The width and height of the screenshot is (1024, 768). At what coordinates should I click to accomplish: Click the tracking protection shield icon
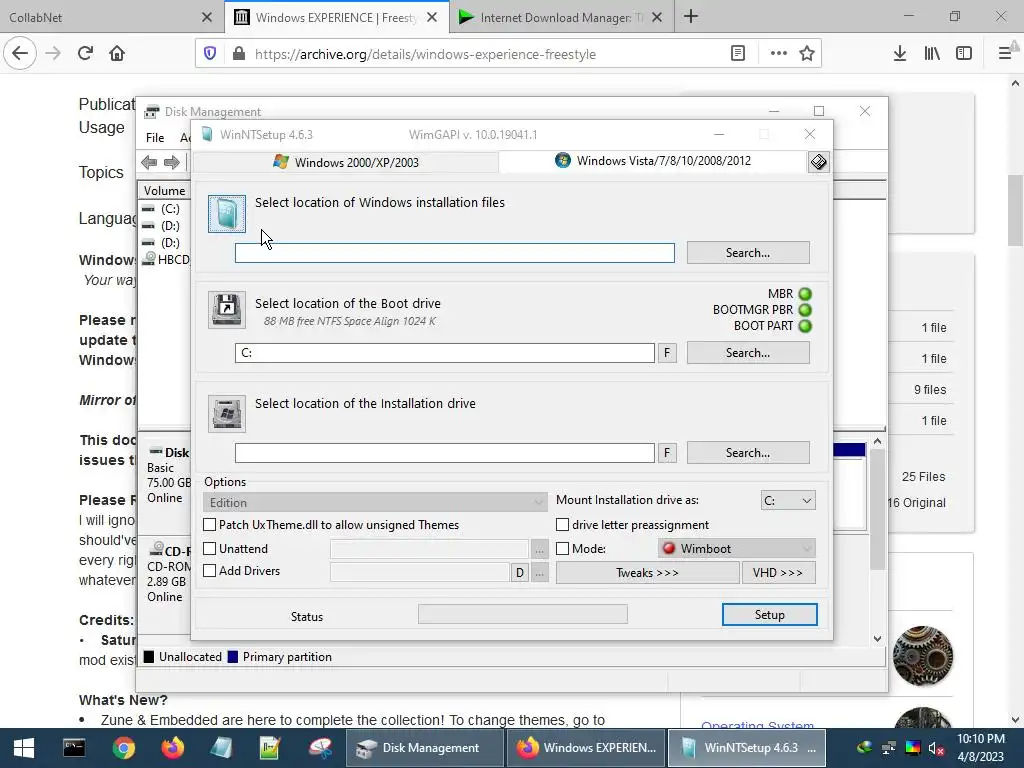point(210,54)
